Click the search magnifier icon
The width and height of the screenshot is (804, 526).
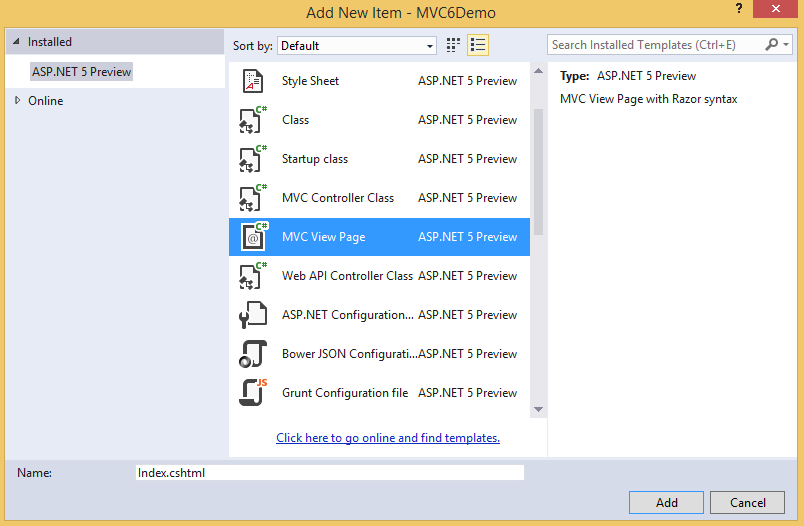pyautogui.click(x=771, y=45)
